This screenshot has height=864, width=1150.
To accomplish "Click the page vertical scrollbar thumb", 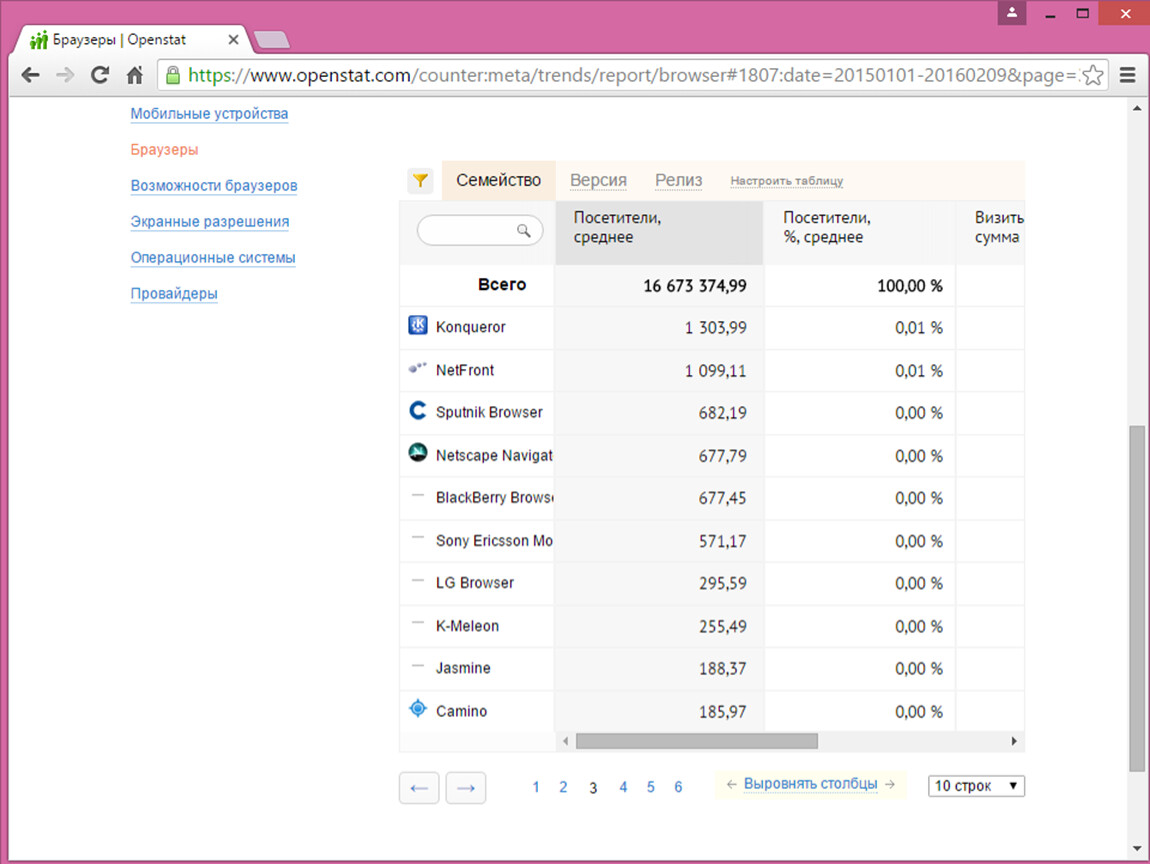I will click(x=1137, y=598).
